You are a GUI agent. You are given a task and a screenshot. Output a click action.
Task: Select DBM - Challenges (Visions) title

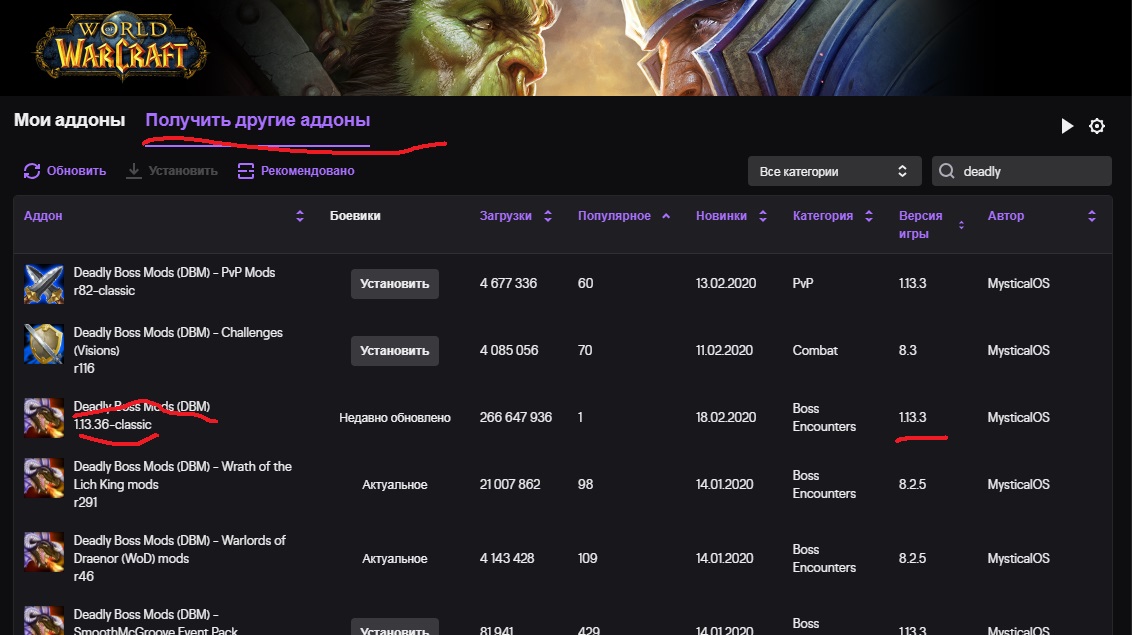click(178, 341)
